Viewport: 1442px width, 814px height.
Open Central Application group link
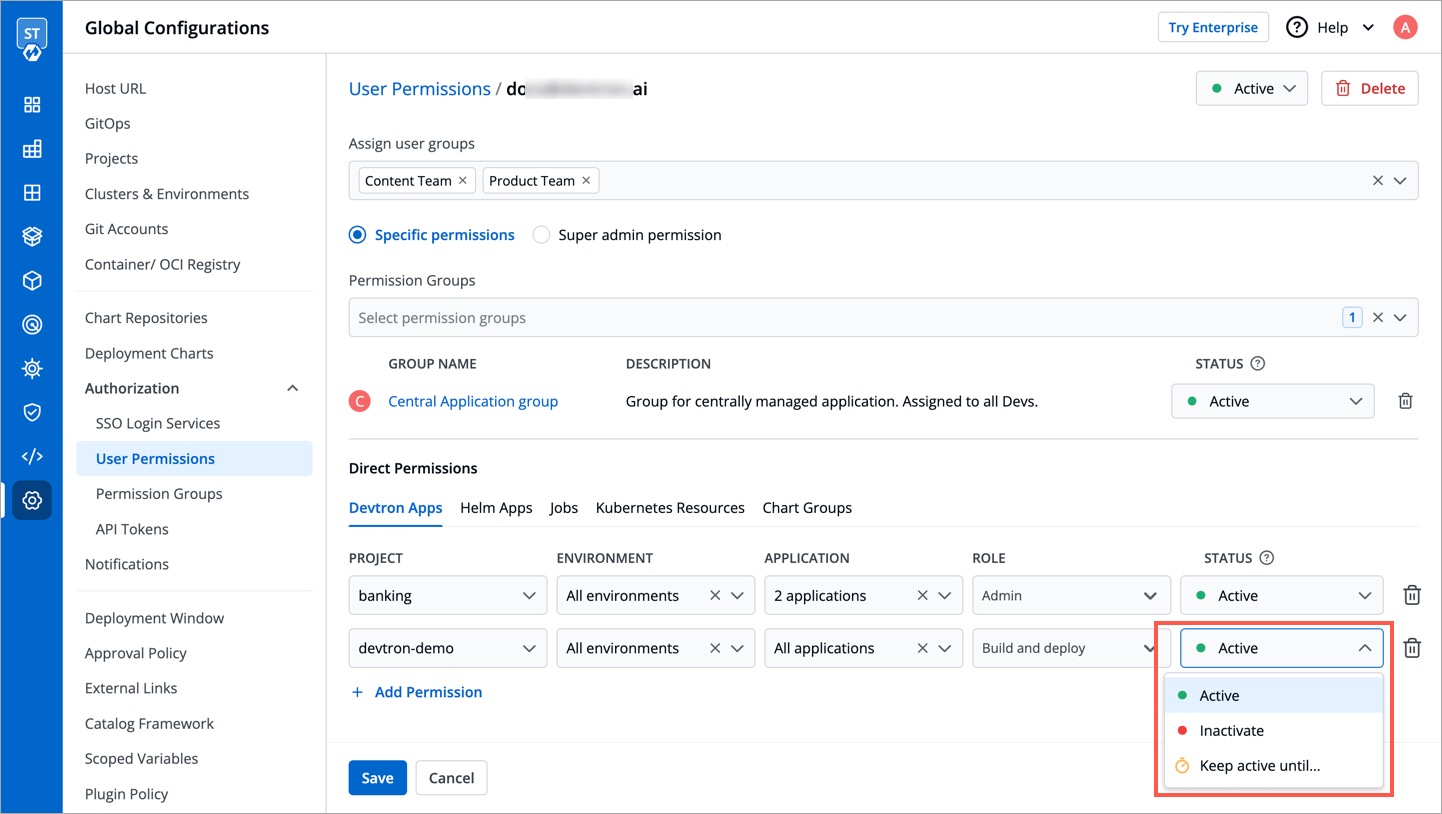click(473, 401)
